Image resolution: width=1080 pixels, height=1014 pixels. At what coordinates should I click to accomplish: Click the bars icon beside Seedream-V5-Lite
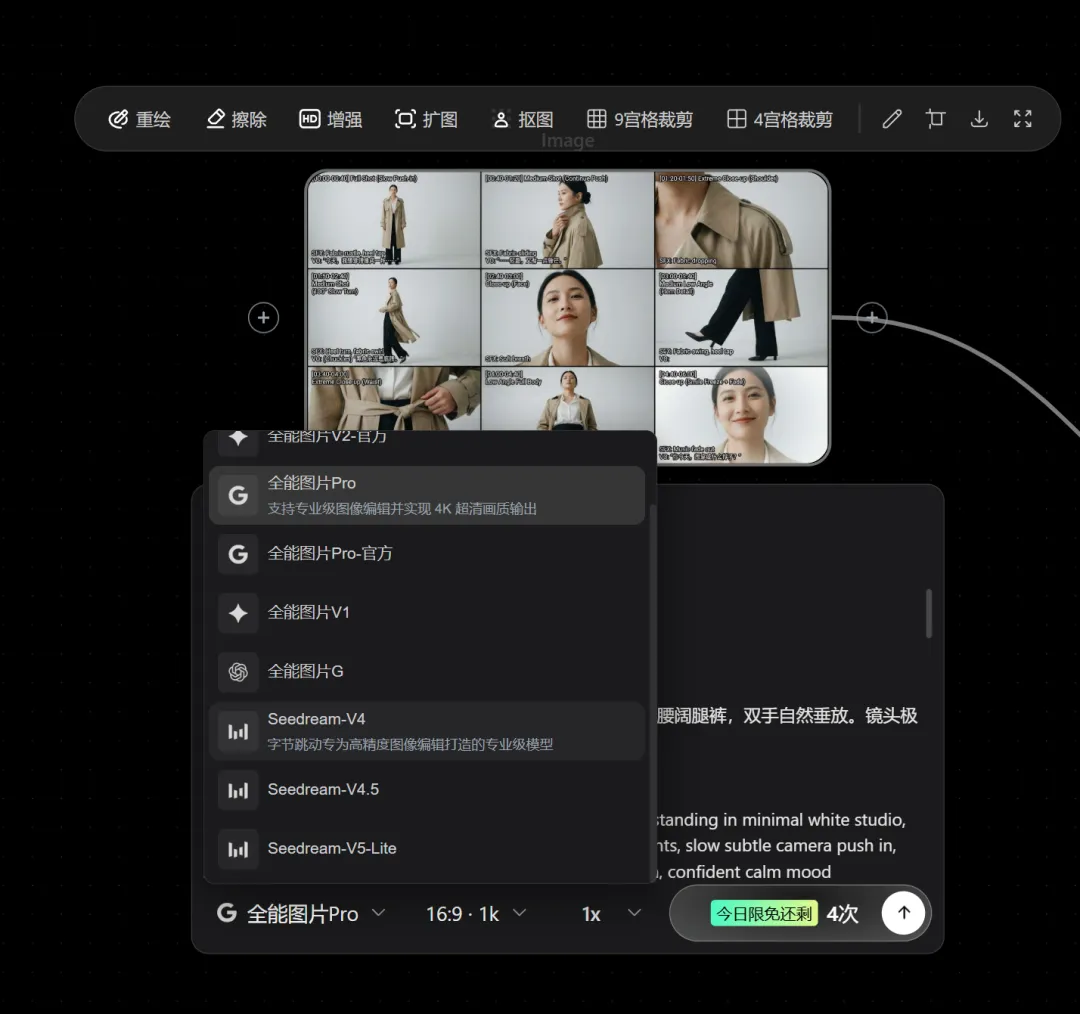click(x=238, y=849)
